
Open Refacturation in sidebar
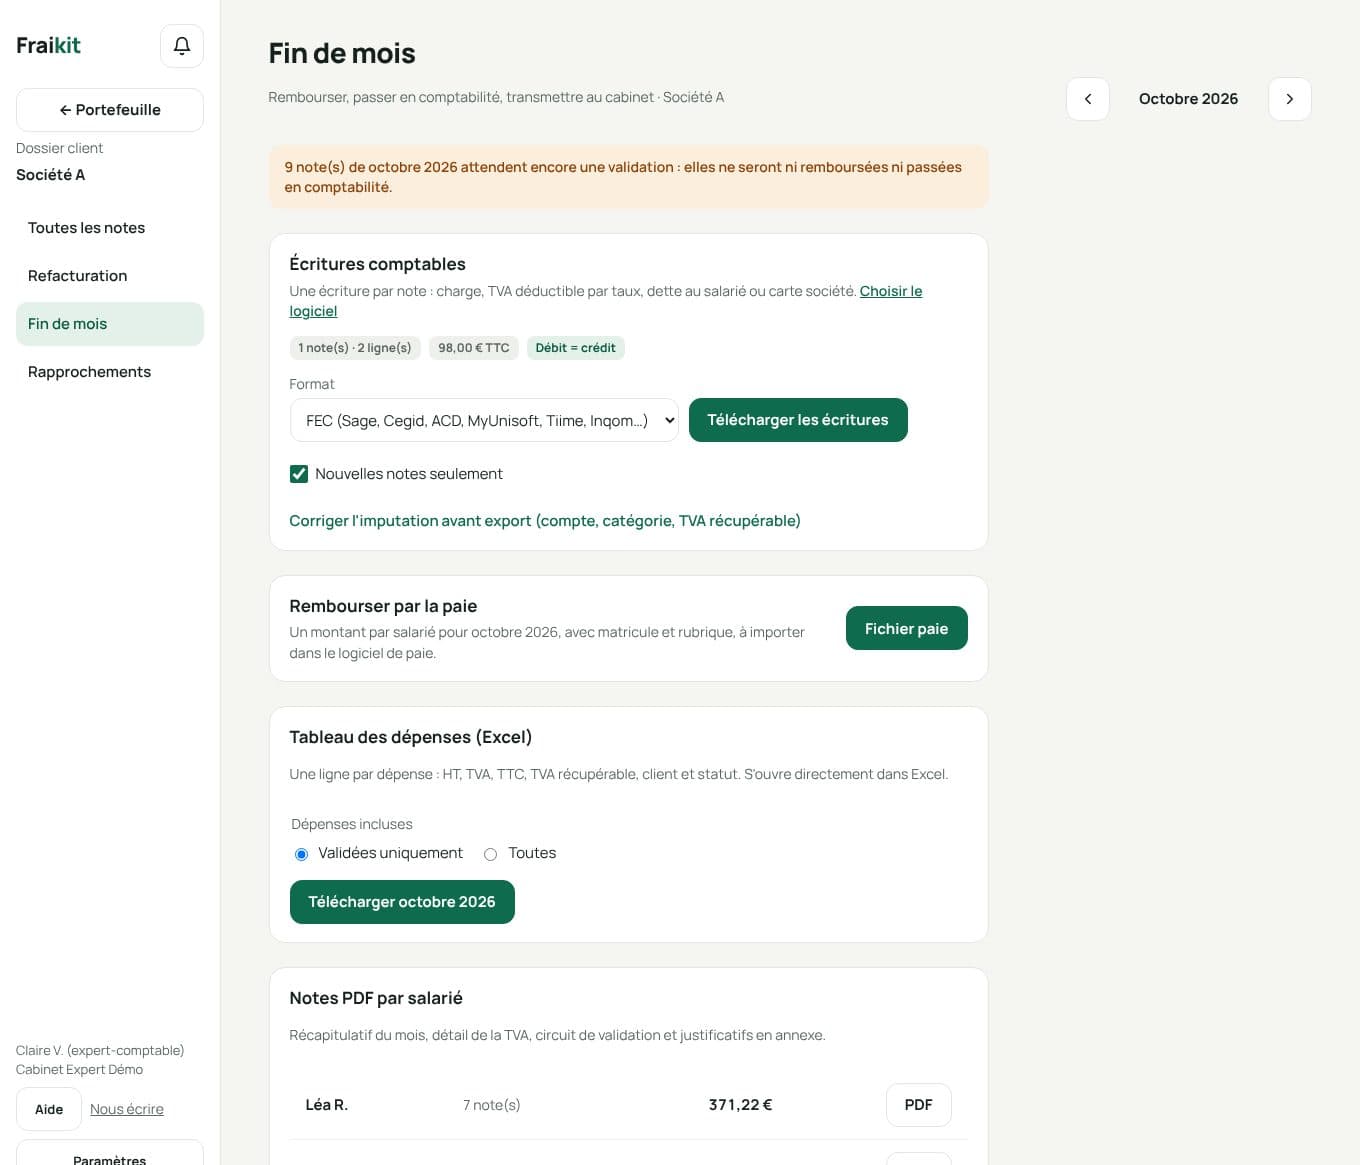click(110, 276)
